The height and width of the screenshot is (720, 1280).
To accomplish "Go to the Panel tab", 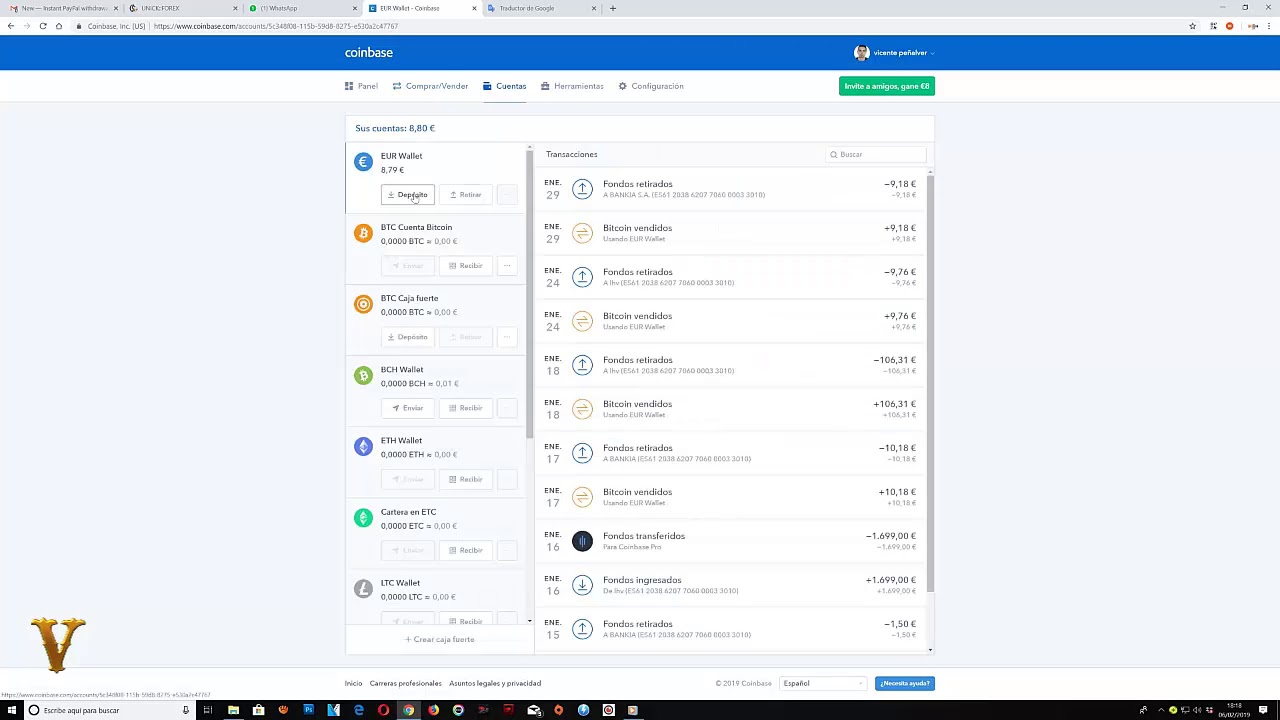I will [x=361, y=86].
